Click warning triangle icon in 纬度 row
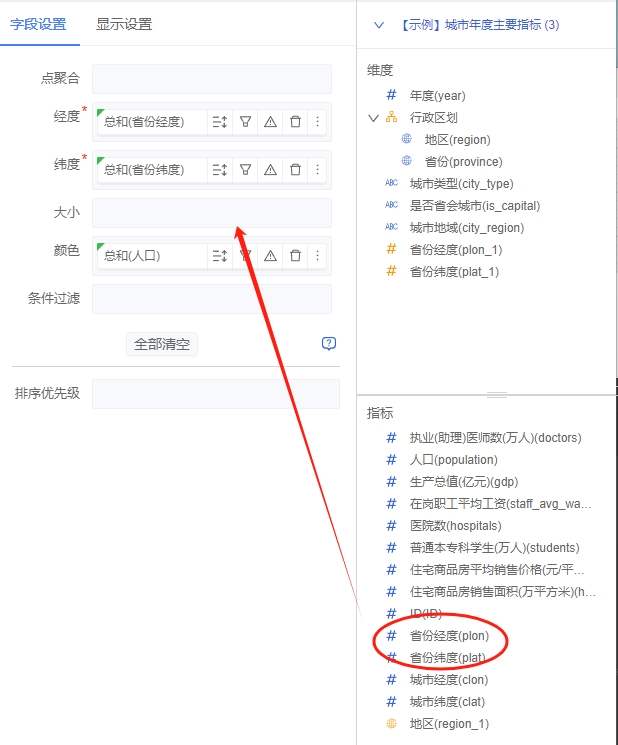The image size is (618, 745). [270, 170]
